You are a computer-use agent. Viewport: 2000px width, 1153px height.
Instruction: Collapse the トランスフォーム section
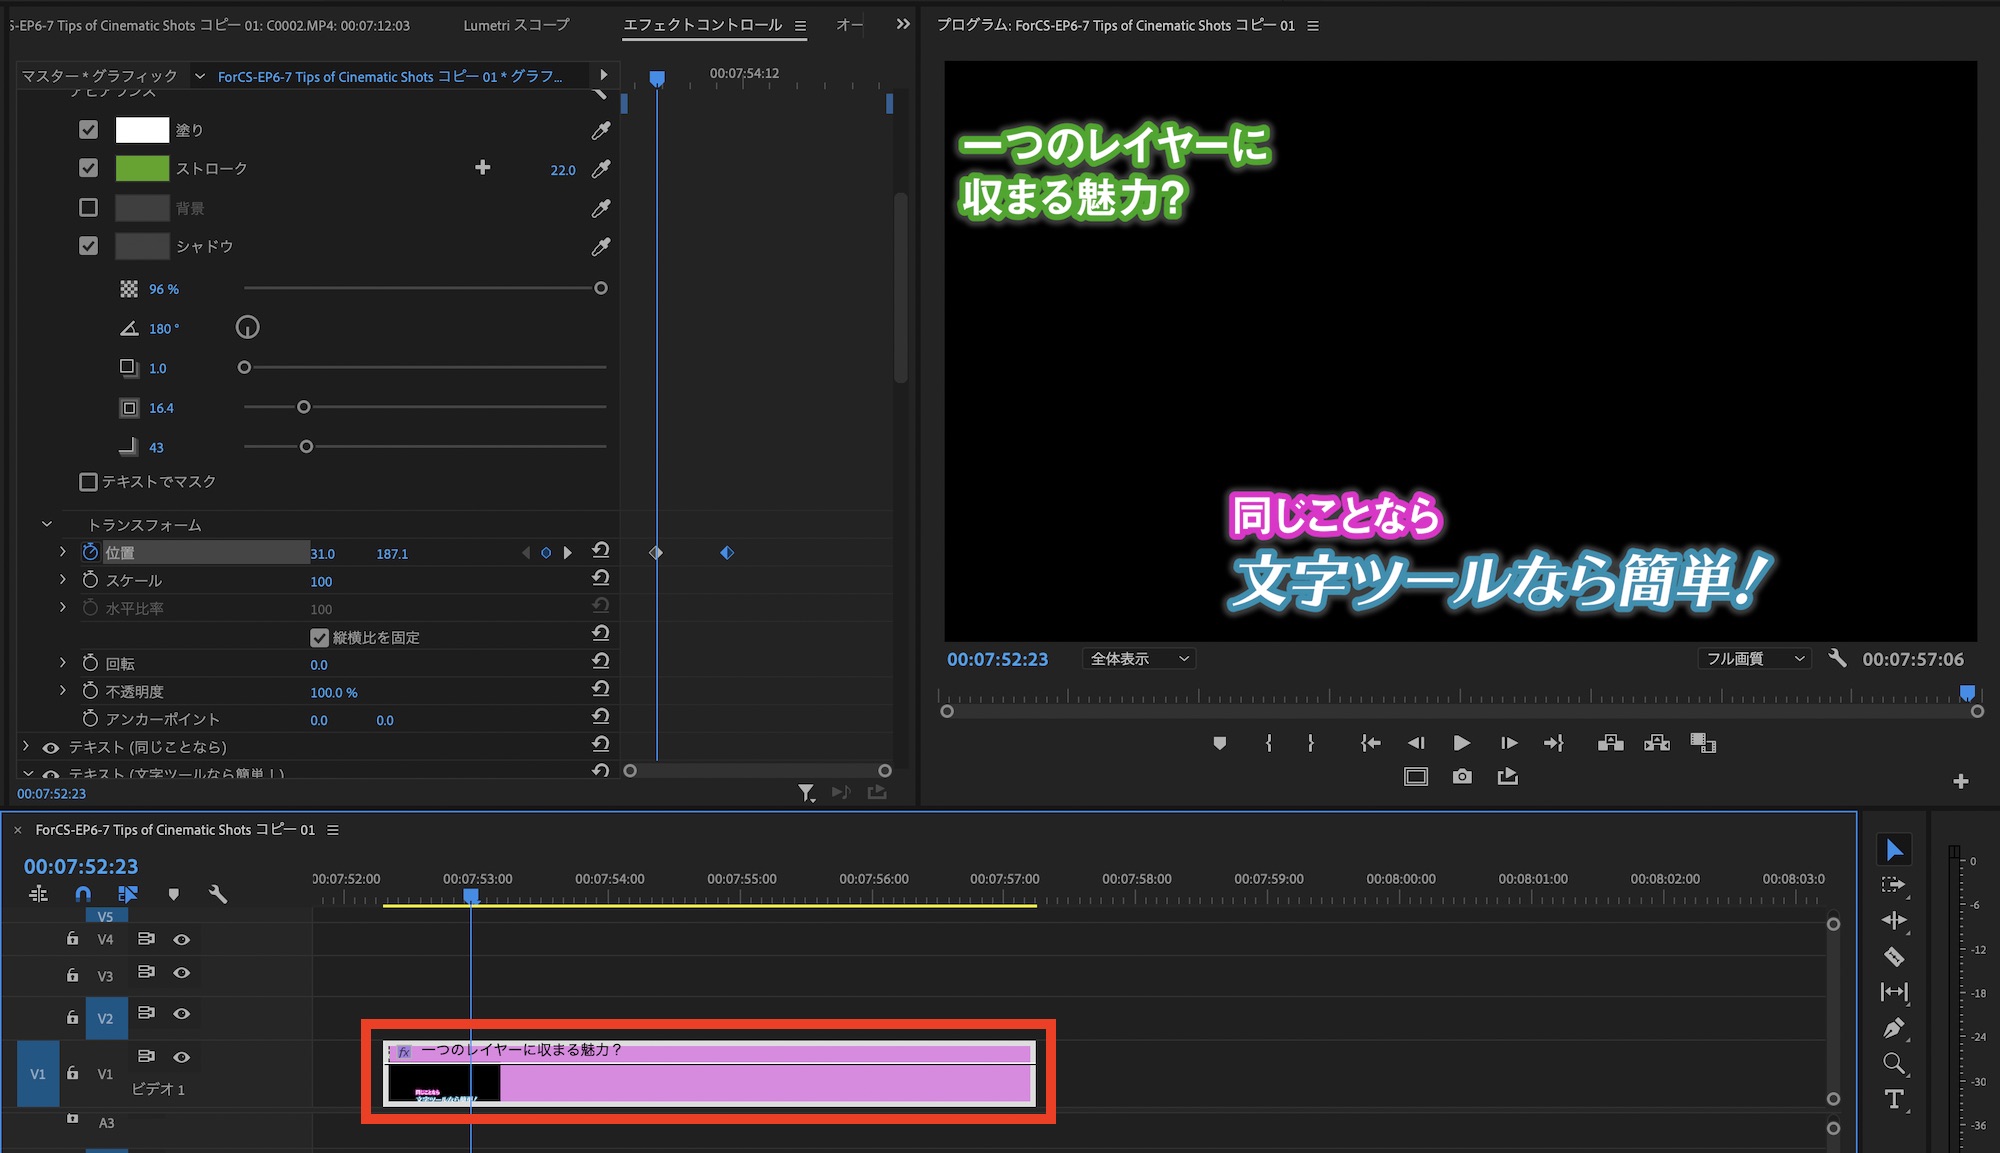pos(46,524)
